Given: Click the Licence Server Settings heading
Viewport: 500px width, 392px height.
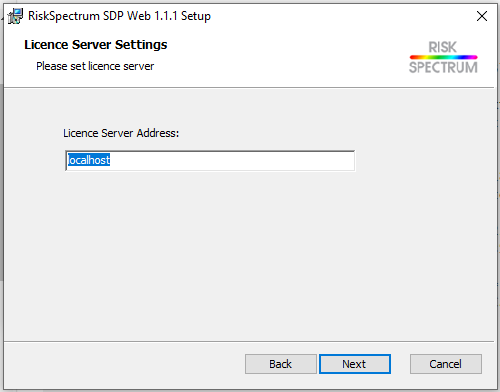Looking at the screenshot, I should 96,45.
